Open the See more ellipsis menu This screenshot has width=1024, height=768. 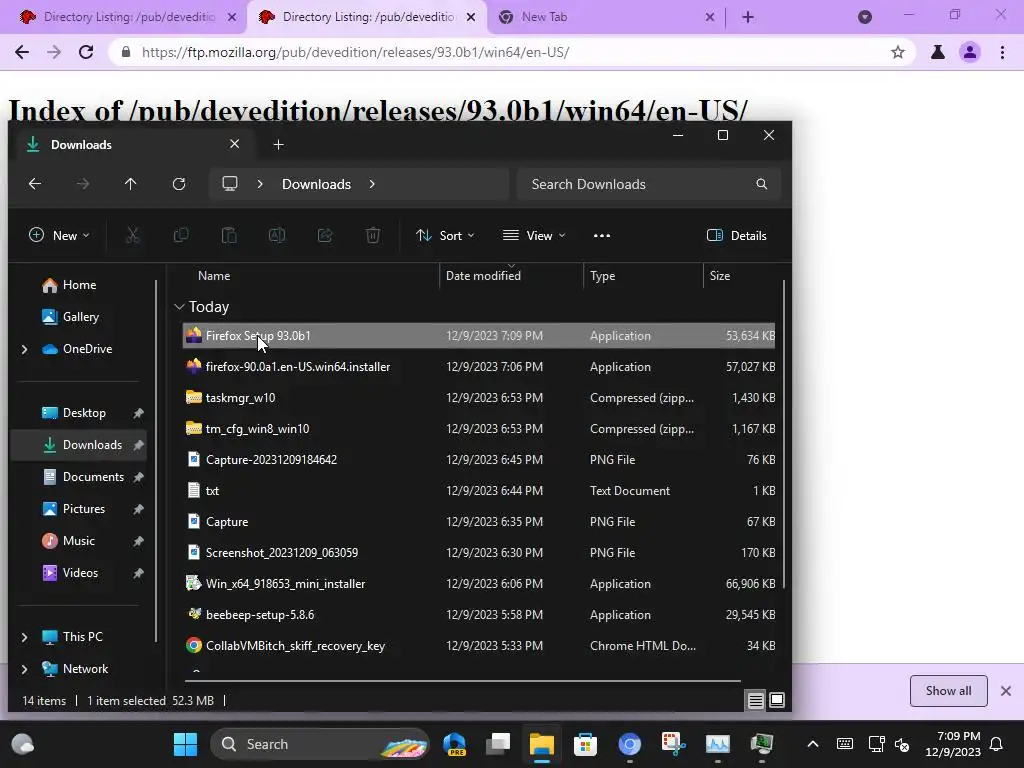(601, 236)
